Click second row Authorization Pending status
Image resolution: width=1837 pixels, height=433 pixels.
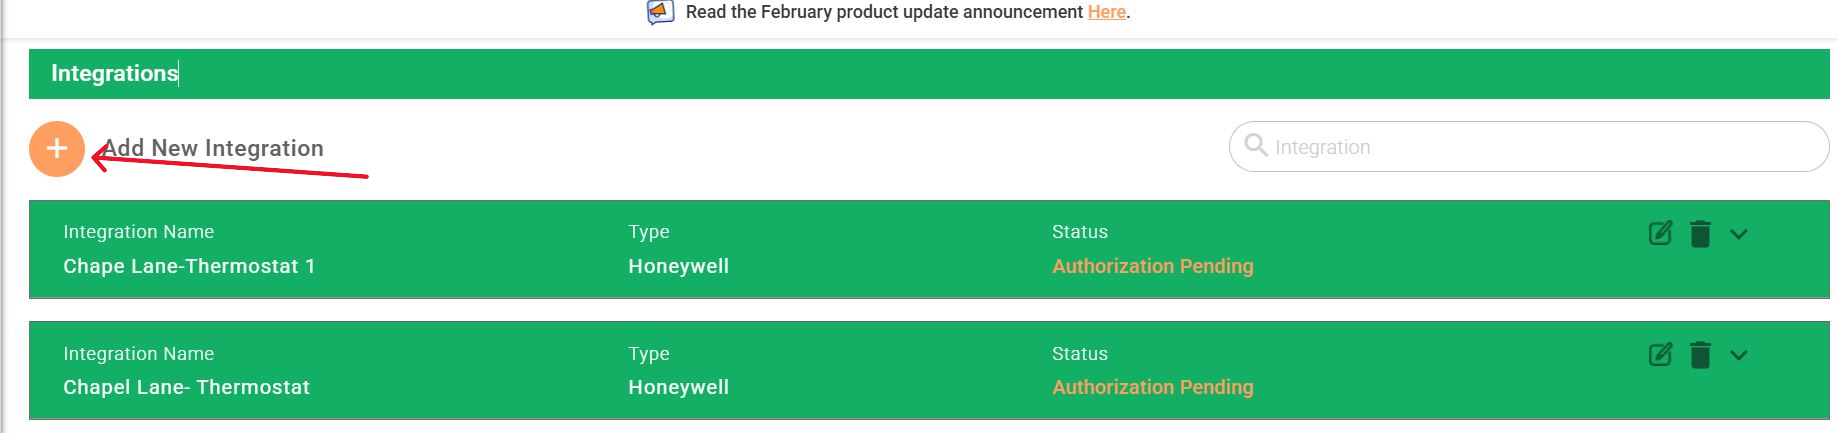(x=1152, y=387)
